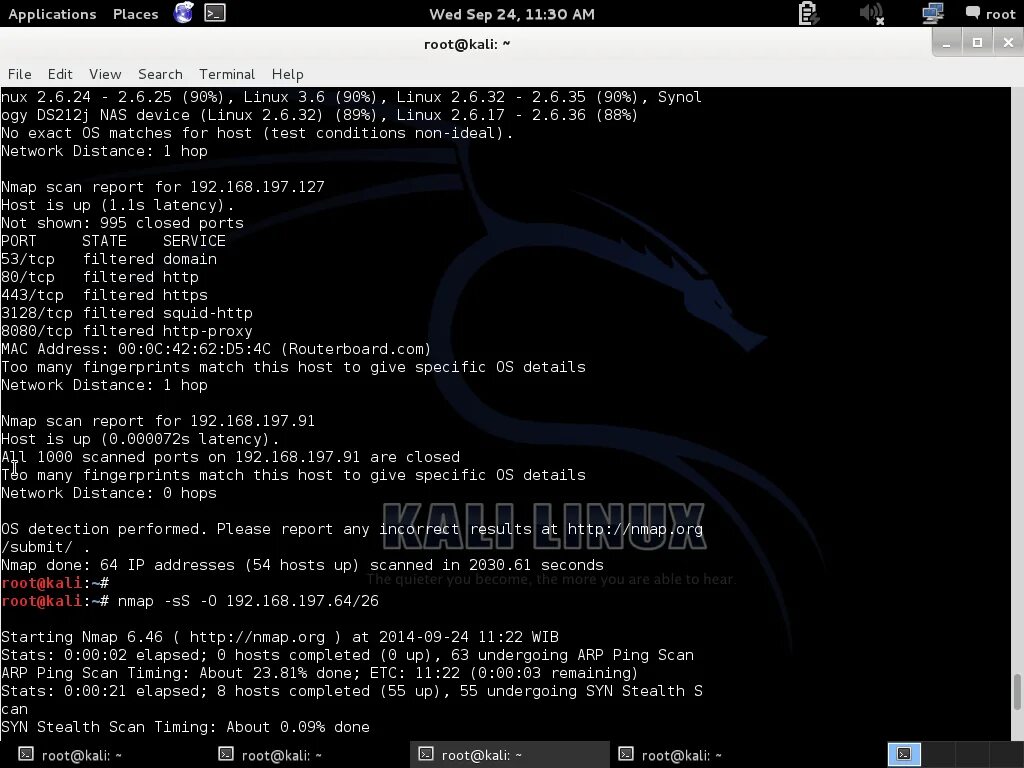Click the "Host is up (1.1s latency)" line
This screenshot has width=1024, height=768.
118,204
